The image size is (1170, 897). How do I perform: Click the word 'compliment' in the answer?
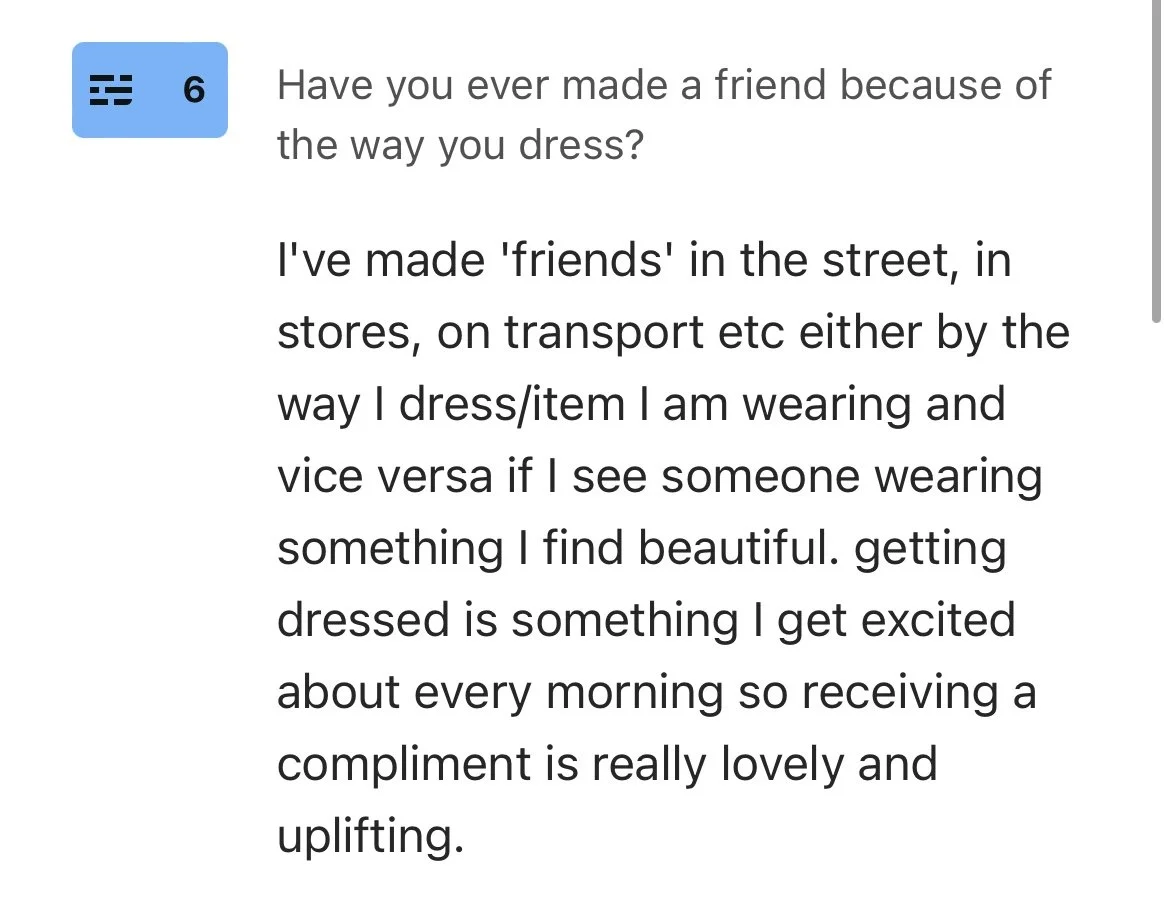(404, 765)
